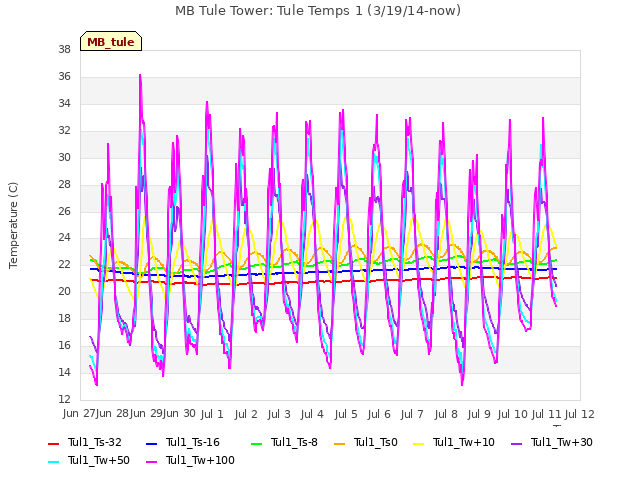Image resolution: width=640 pixels, height=480 pixels.
Task: Click the Jul 2 x-axis date
Action: click(246, 414)
